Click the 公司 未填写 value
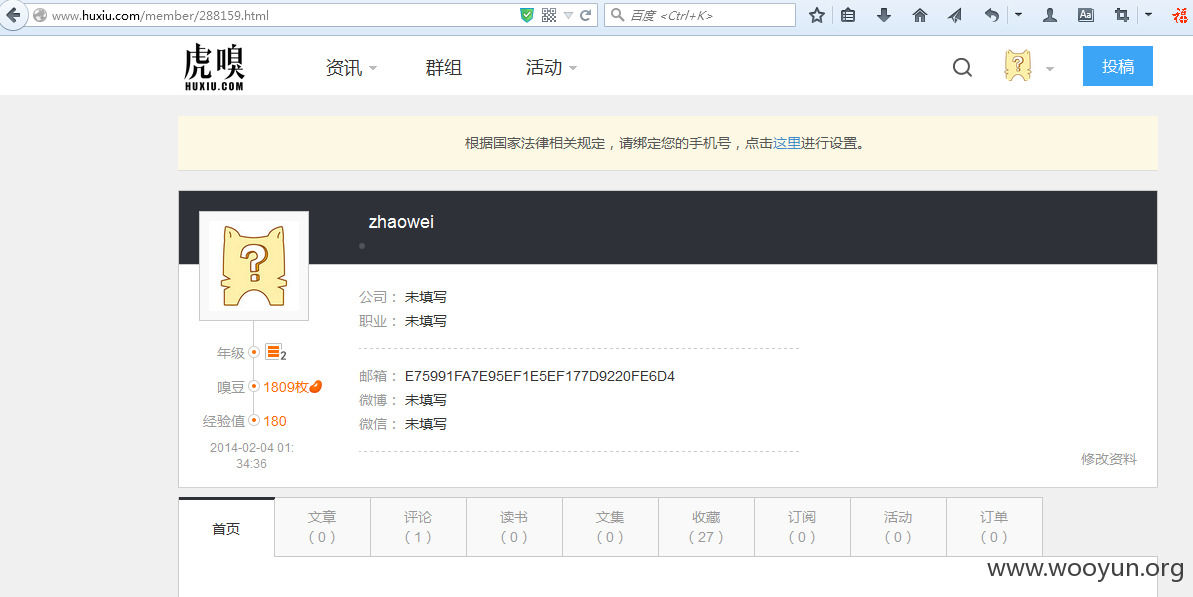The image size is (1193, 597). (425, 297)
